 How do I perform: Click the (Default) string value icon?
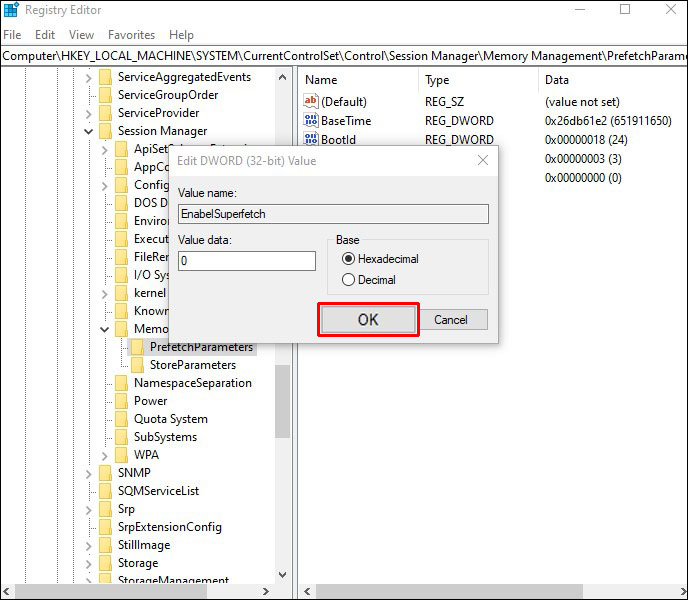point(311,101)
